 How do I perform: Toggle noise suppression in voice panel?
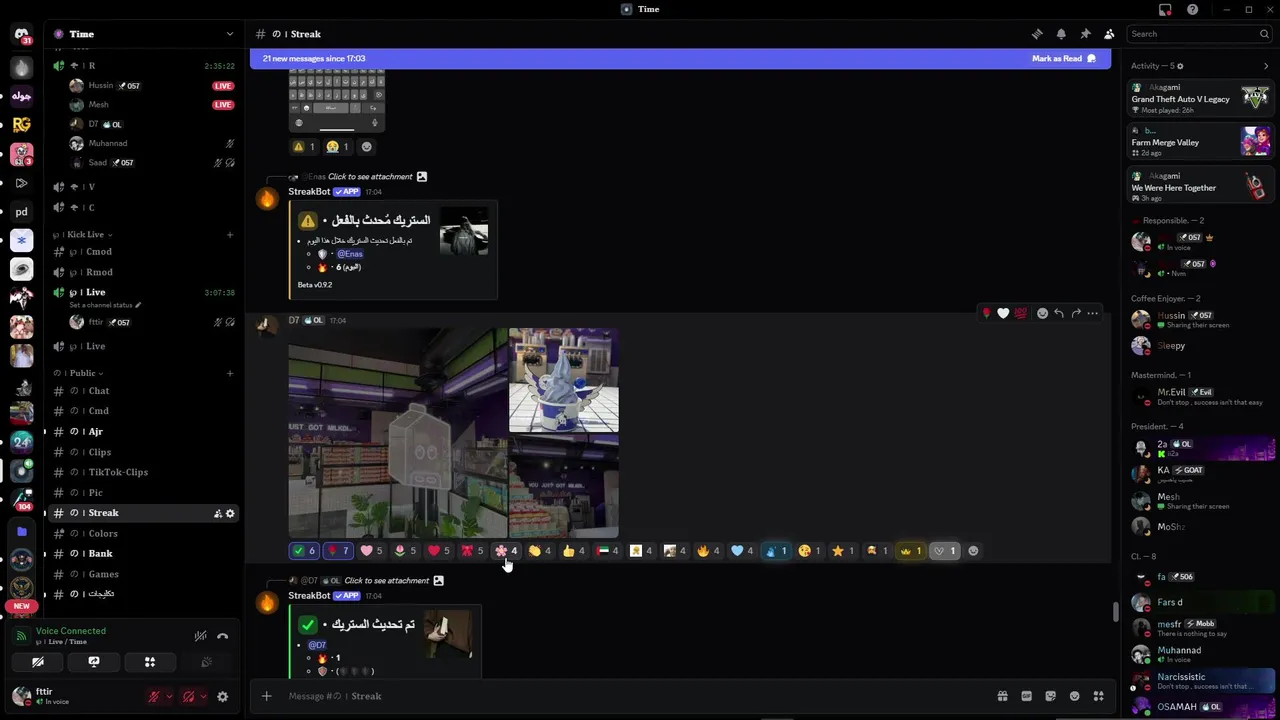200,636
